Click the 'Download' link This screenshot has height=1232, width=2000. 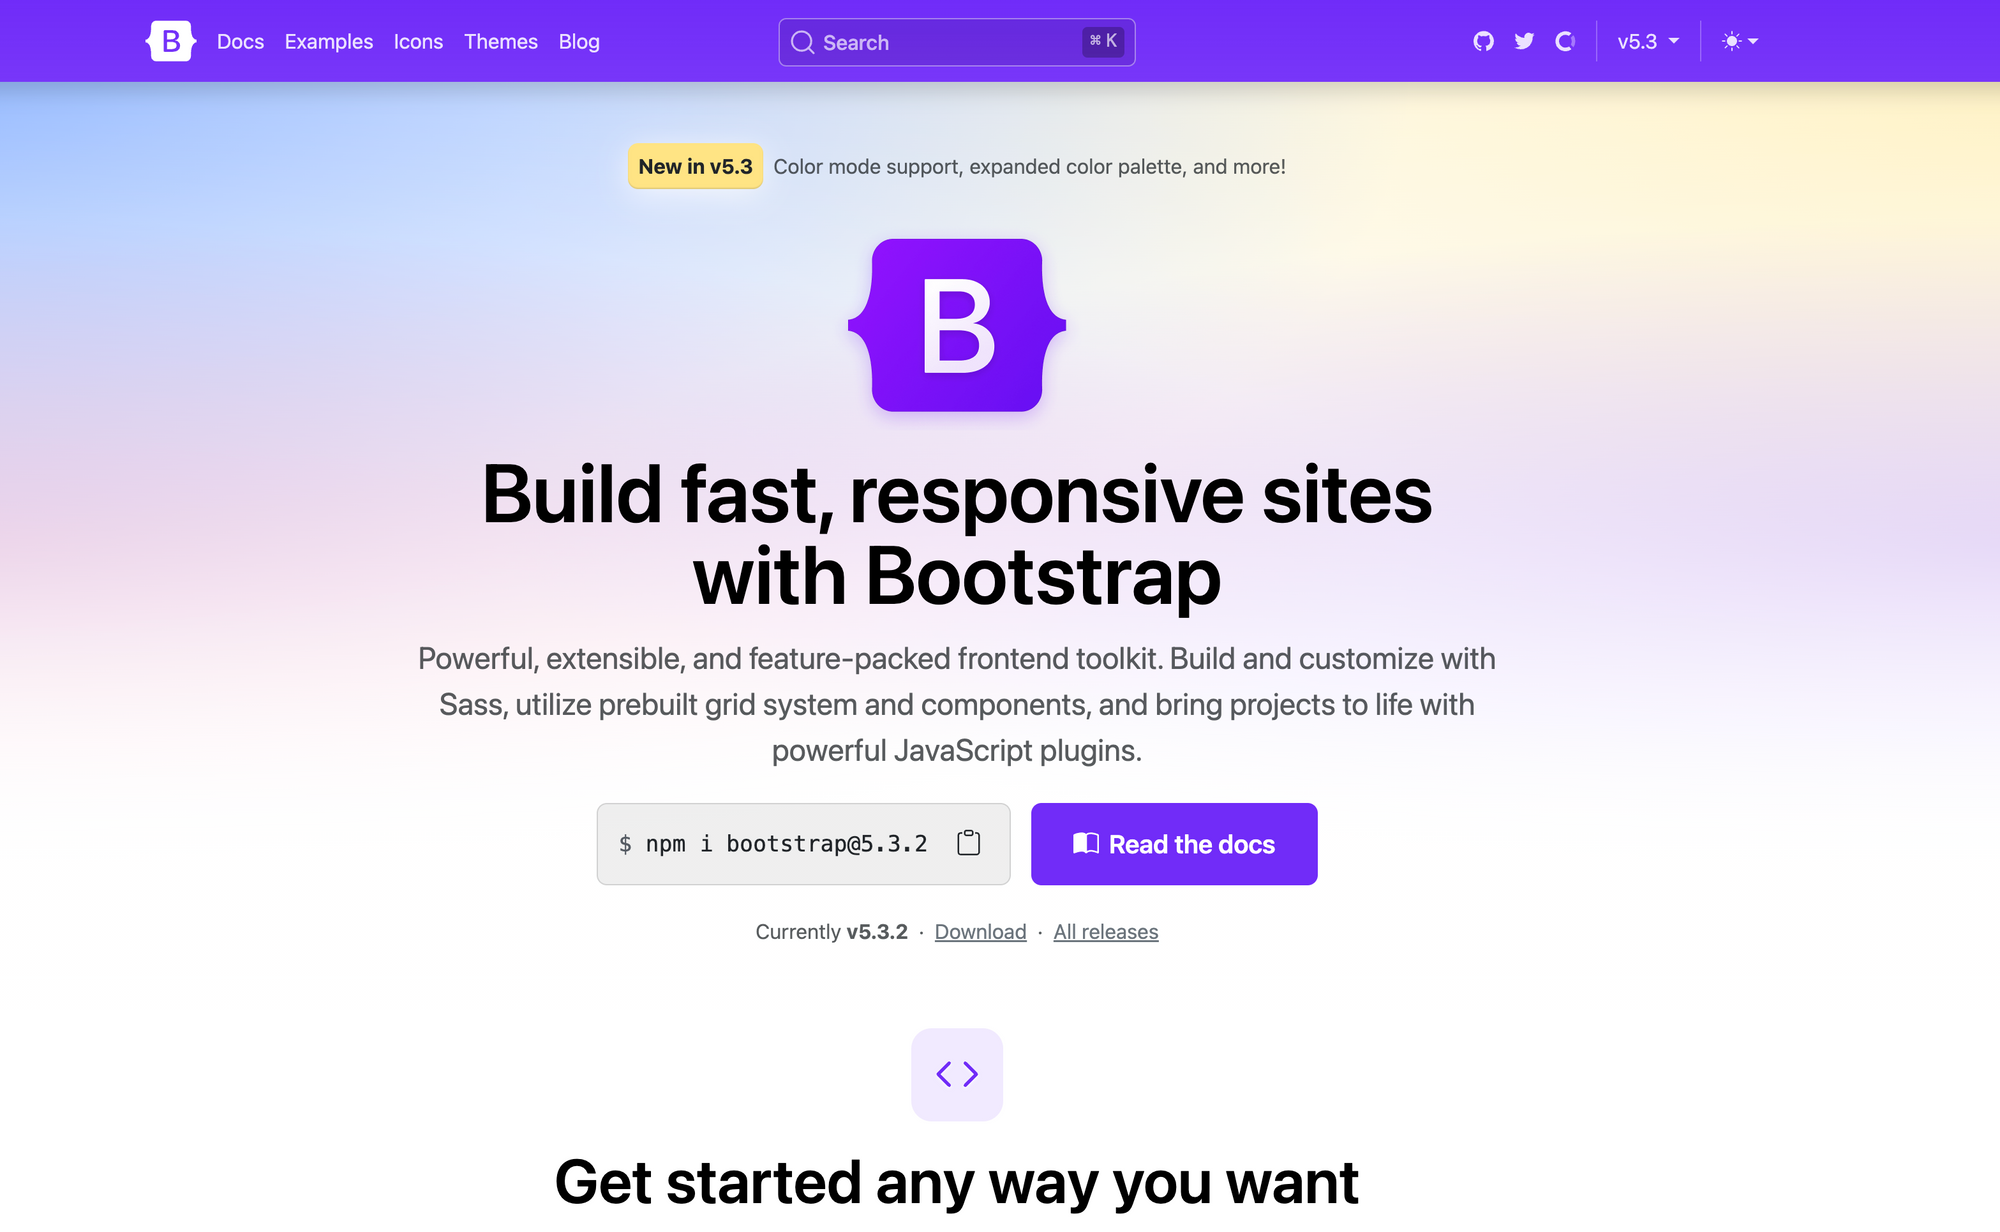click(980, 932)
